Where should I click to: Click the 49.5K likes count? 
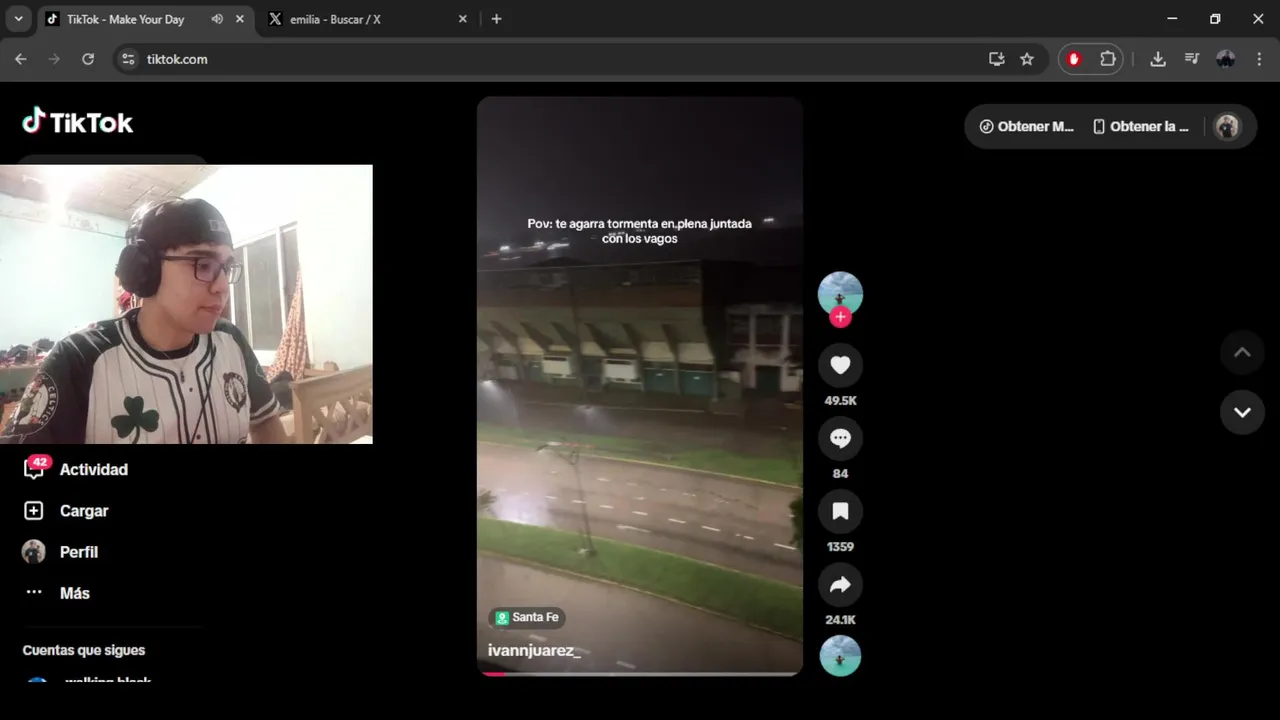tap(840, 401)
